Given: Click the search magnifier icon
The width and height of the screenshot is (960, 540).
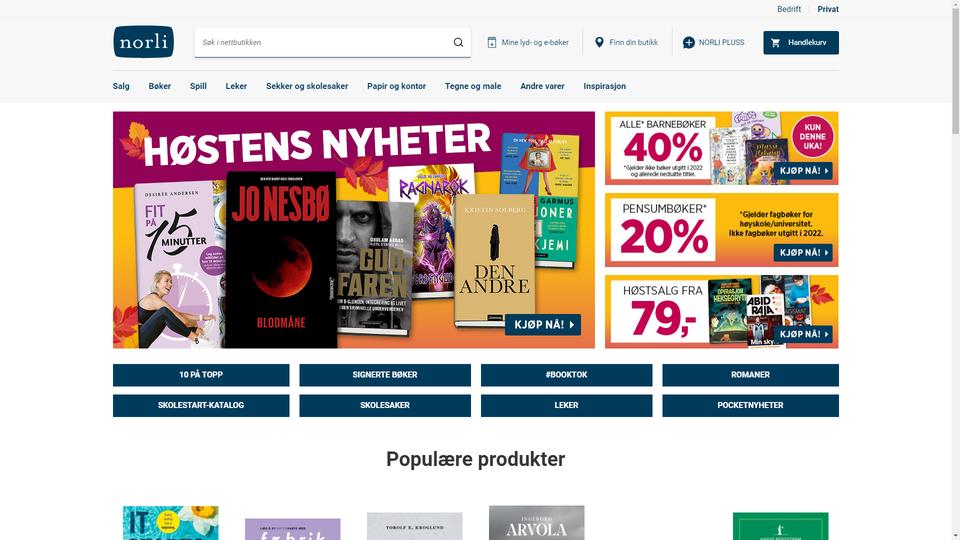Looking at the screenshot, I should [x=458, y=42].
